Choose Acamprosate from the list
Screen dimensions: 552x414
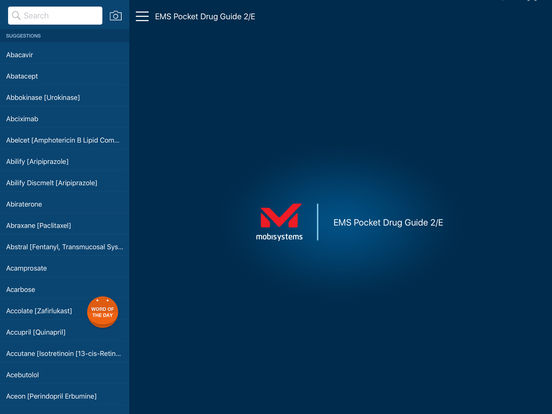64,268
